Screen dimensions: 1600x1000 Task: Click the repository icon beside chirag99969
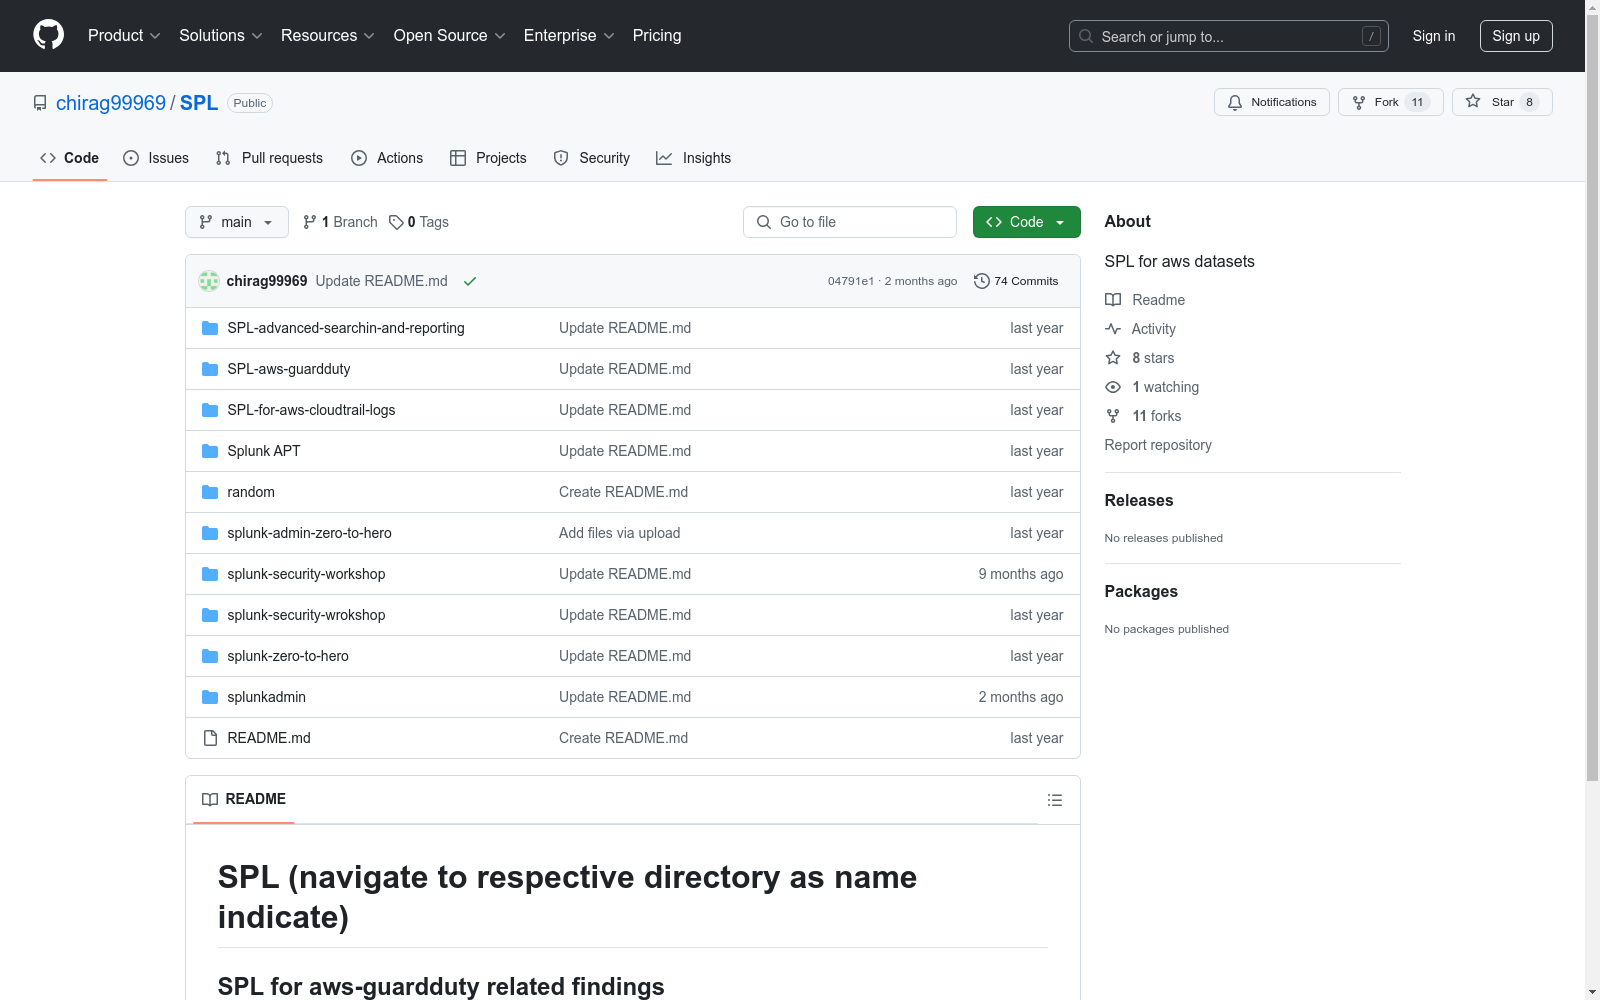[x=40, y=103]
